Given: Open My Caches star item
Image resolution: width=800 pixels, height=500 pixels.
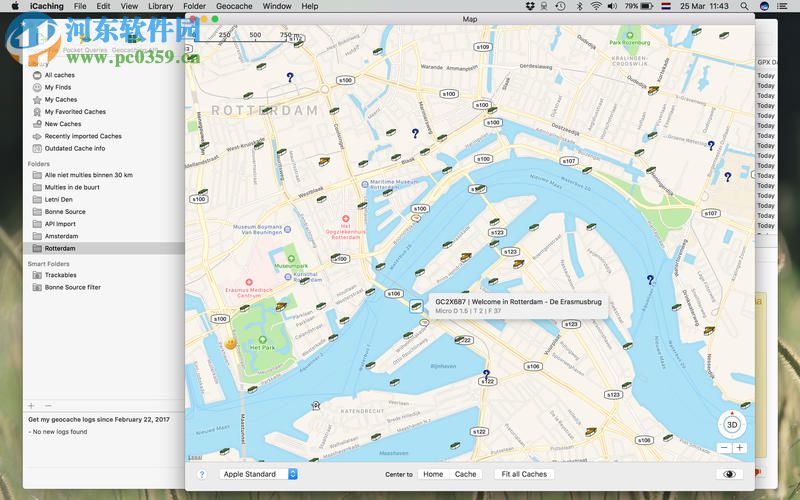Looking at the screenshot, I should 61,99.
